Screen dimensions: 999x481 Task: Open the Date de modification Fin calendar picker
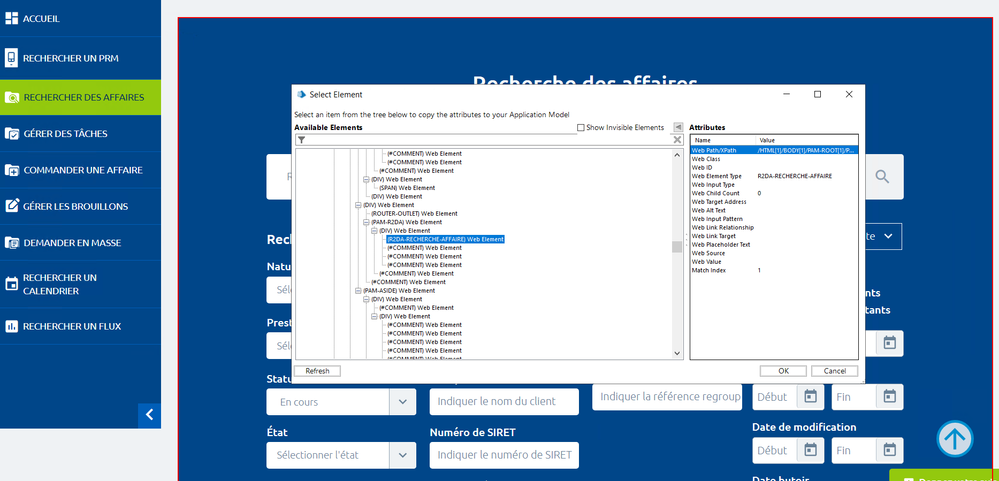point(889,450)
